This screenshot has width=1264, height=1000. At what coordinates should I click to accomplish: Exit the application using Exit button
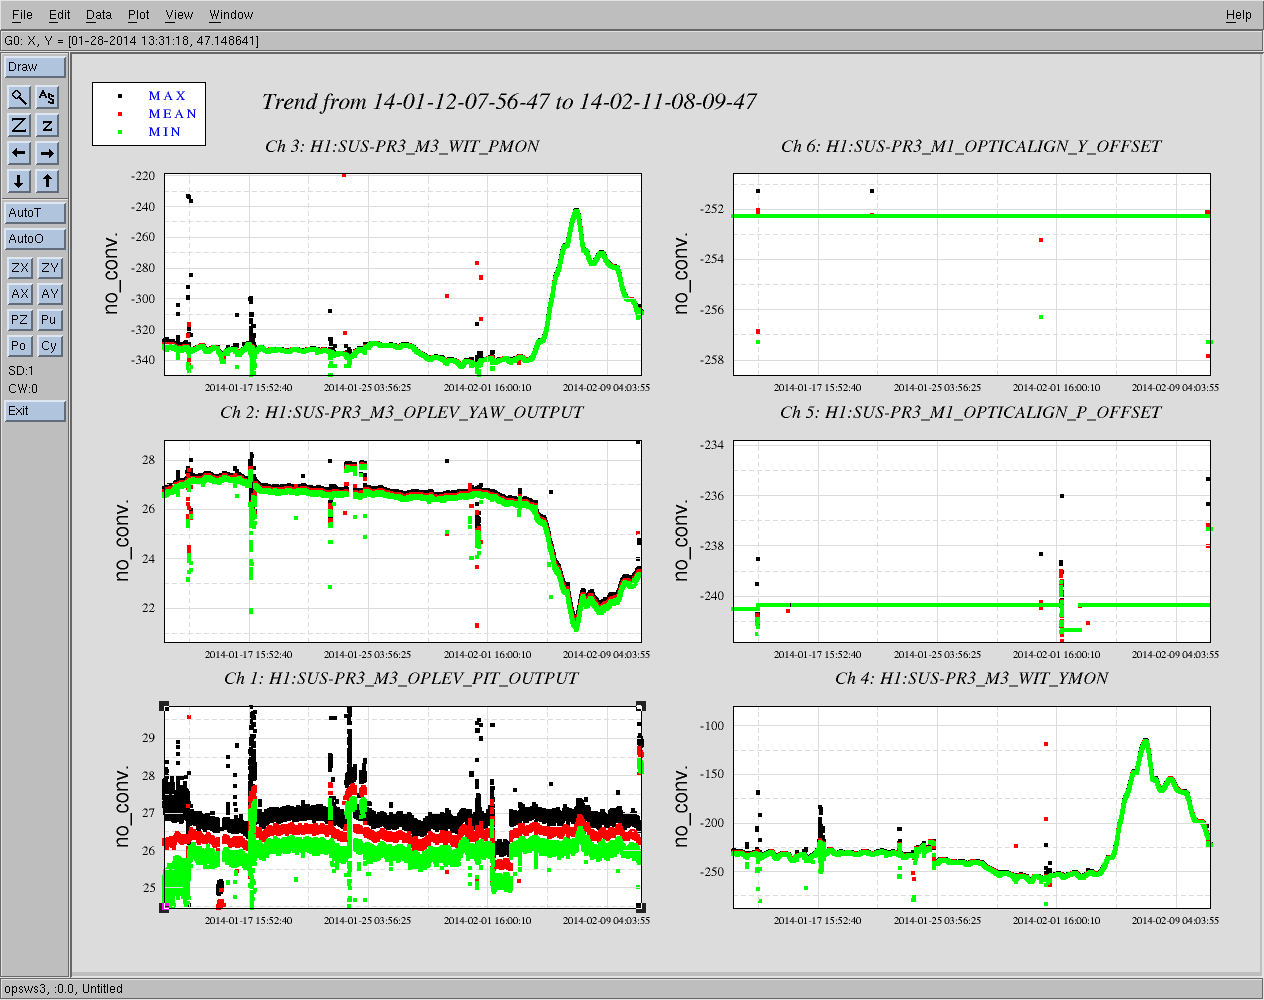[x=35, y=411]
